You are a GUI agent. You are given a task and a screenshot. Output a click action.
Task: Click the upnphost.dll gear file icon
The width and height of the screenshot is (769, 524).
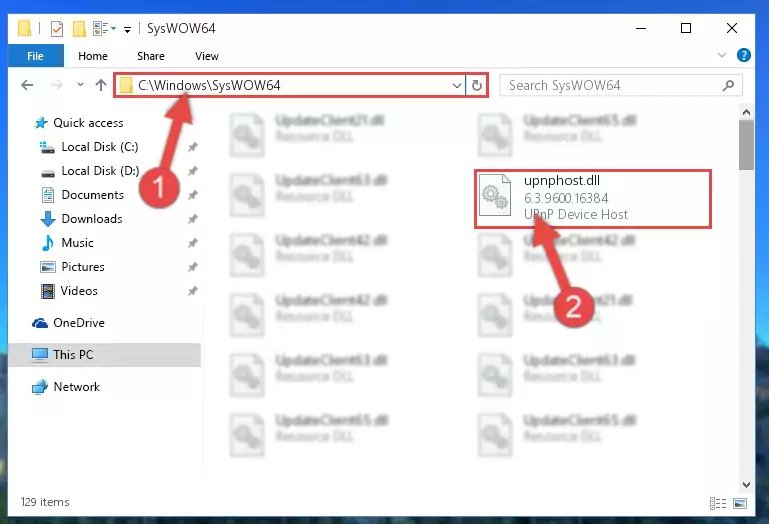[x=495, y=196]
